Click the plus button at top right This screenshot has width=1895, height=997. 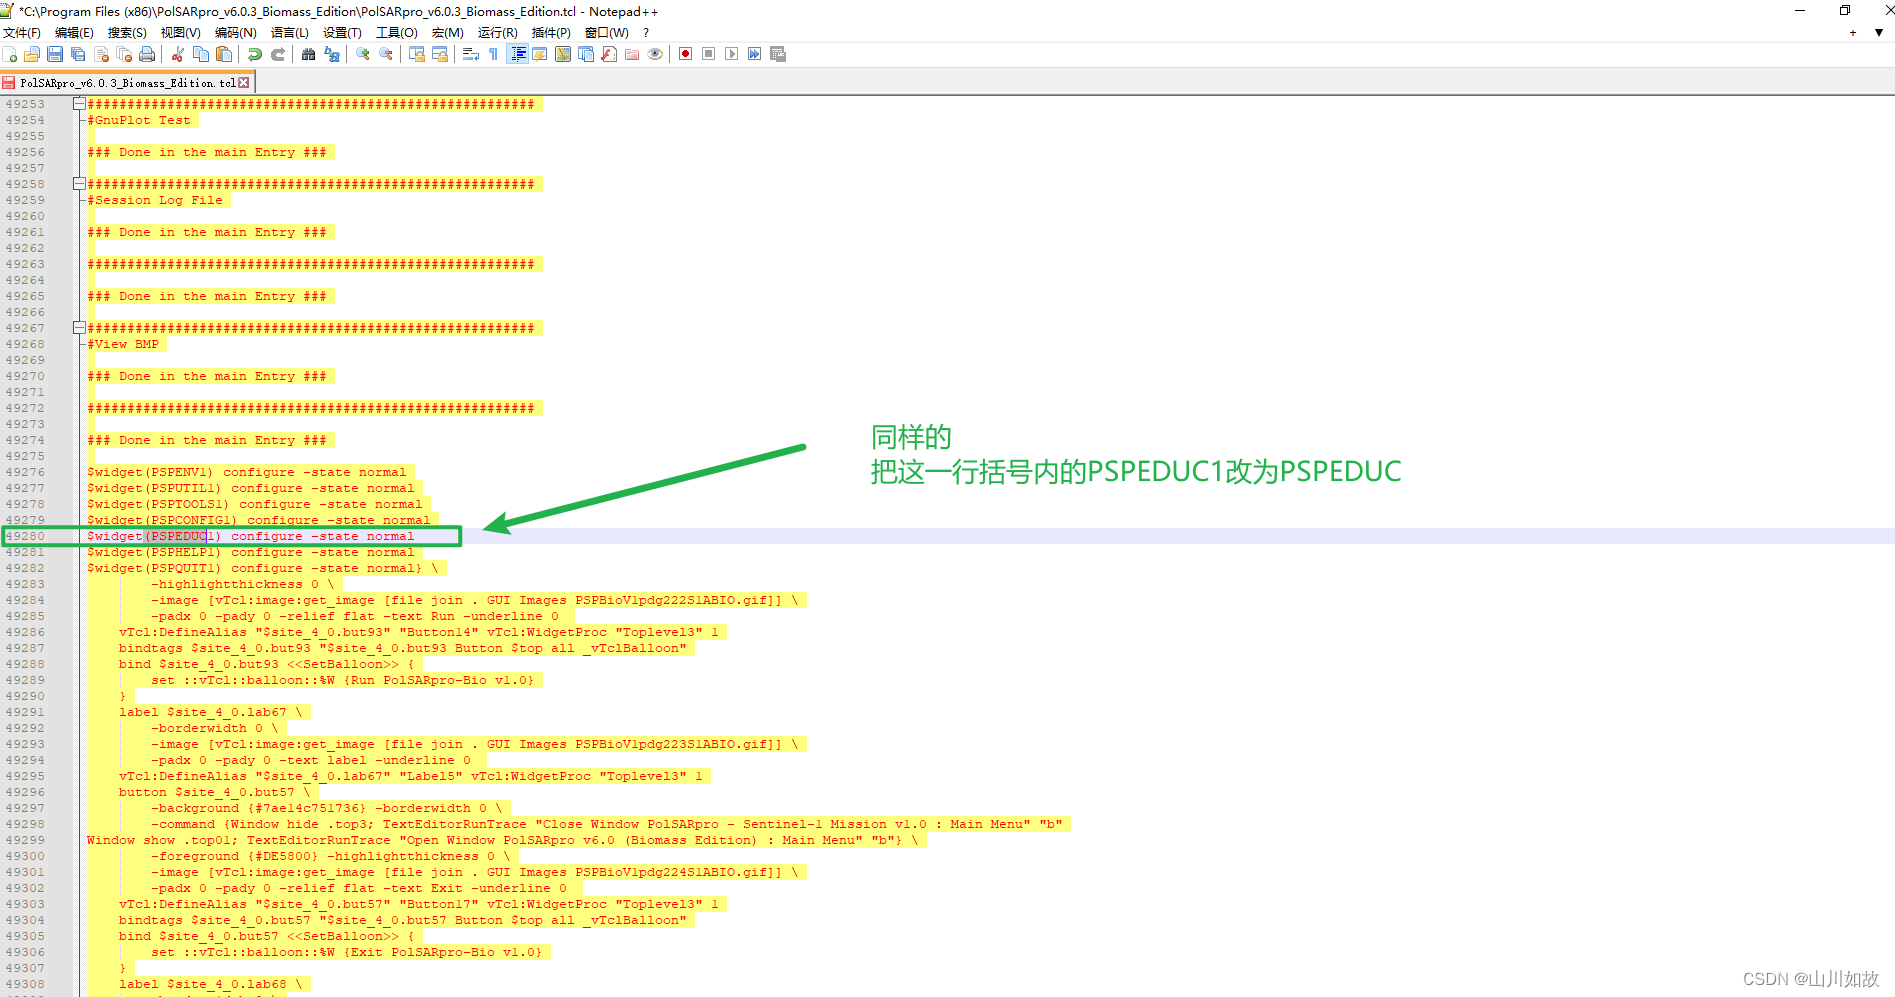1853,33
